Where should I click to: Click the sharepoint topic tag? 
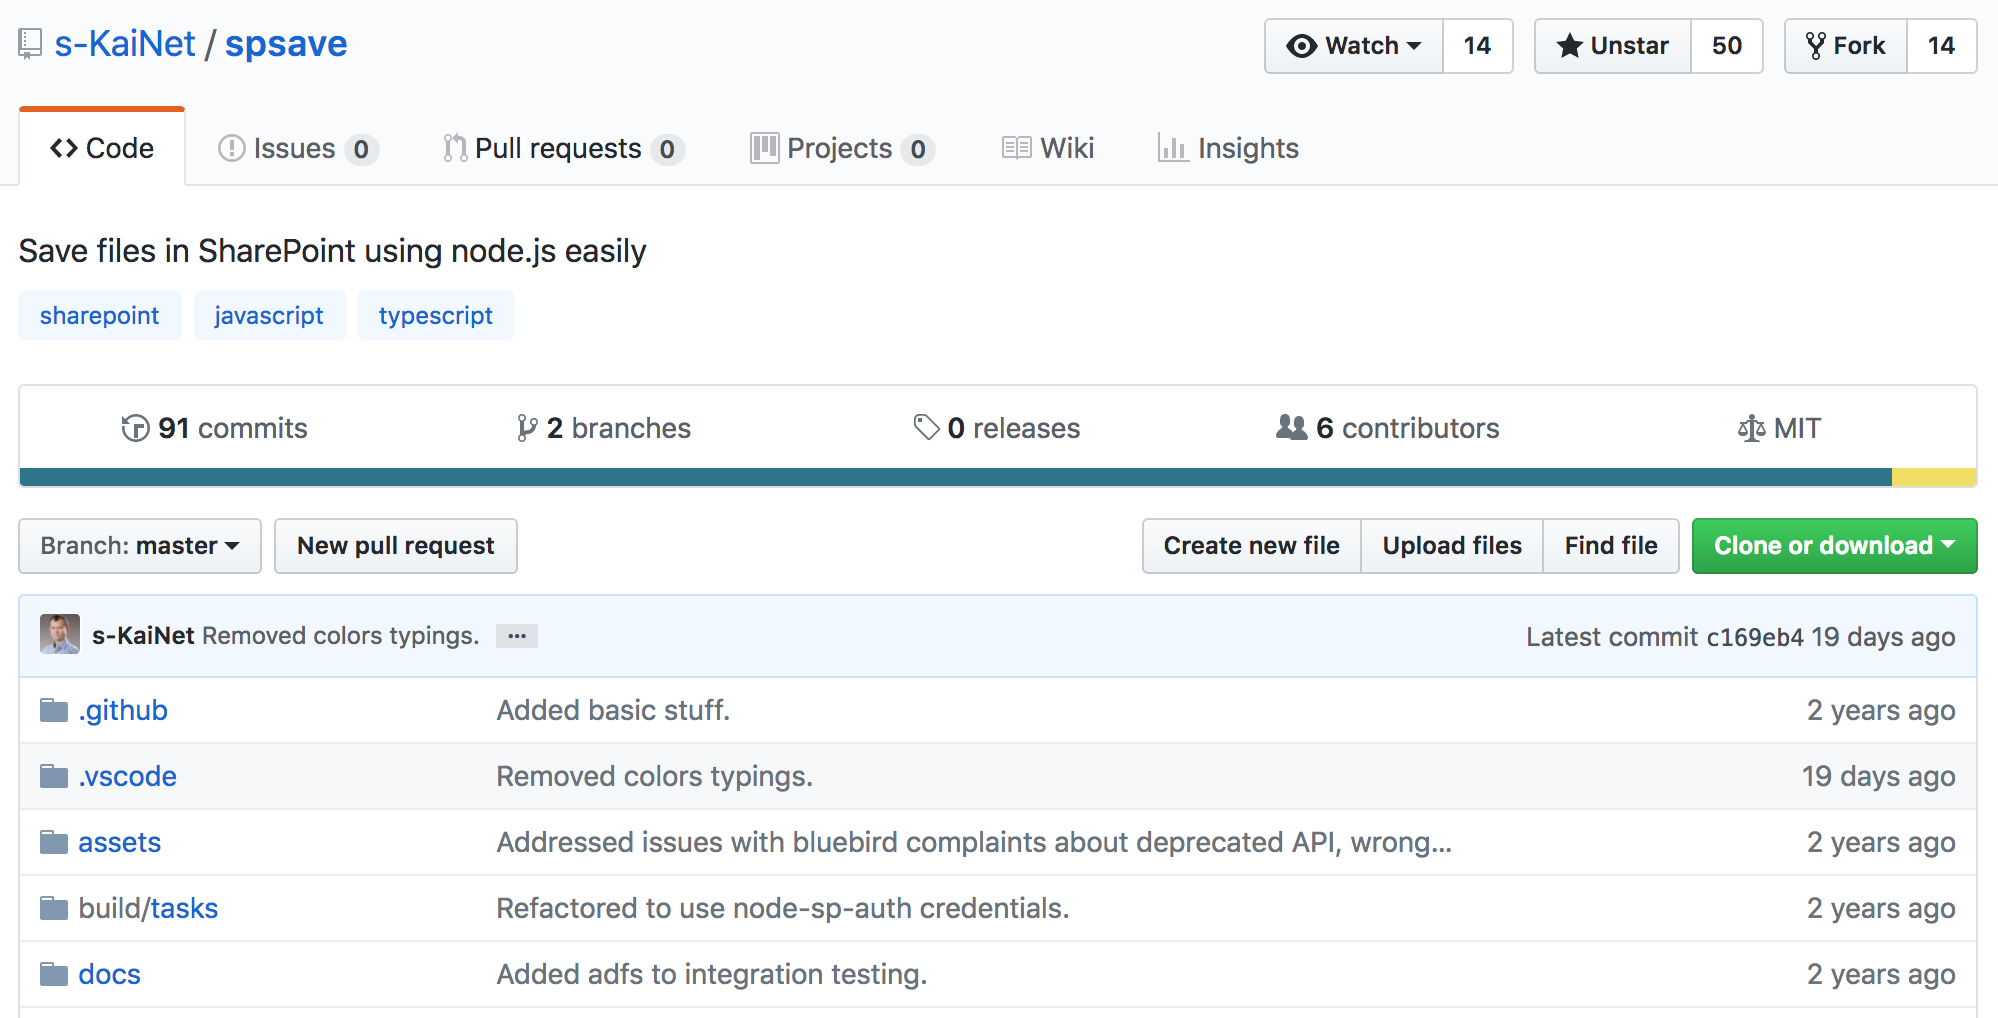(100, 315)
